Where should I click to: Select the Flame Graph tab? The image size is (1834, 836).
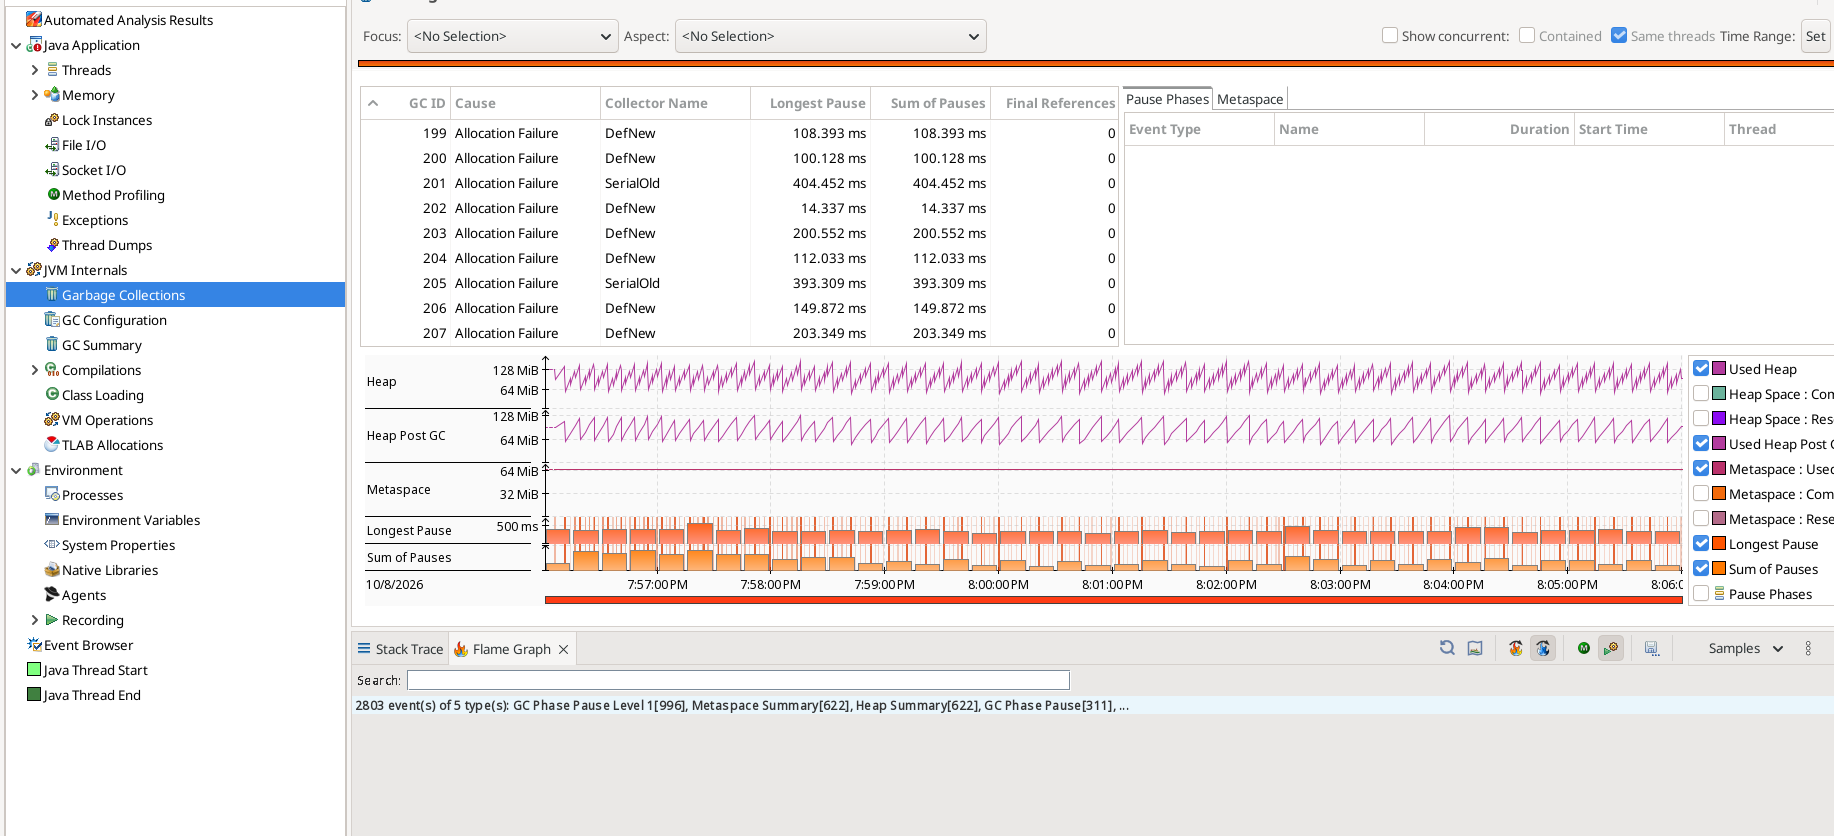511,649
